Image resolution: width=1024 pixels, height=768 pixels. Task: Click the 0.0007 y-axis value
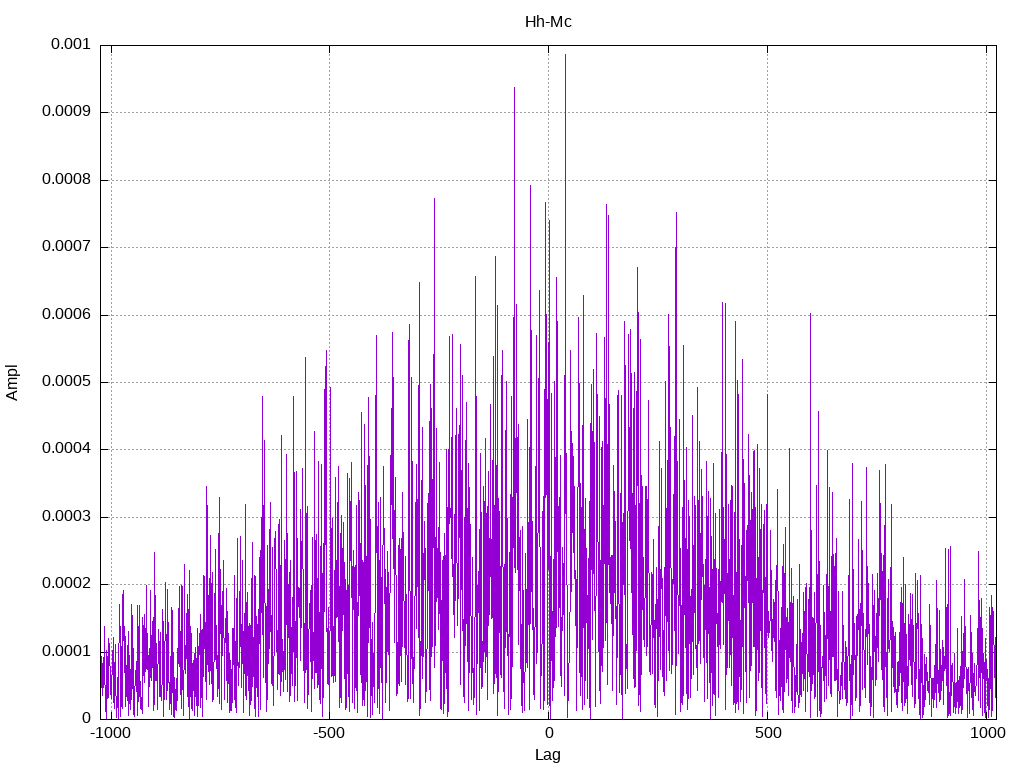(66, 247)
